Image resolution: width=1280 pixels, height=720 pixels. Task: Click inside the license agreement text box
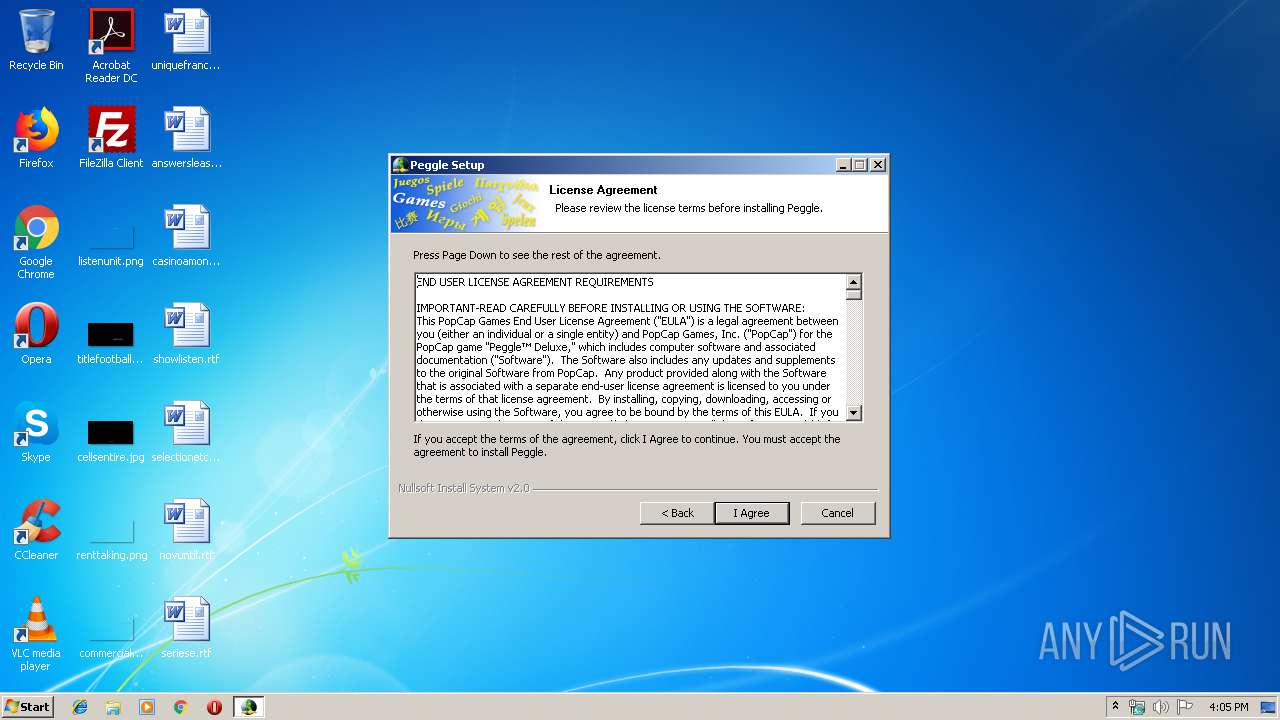pos(630,347)
